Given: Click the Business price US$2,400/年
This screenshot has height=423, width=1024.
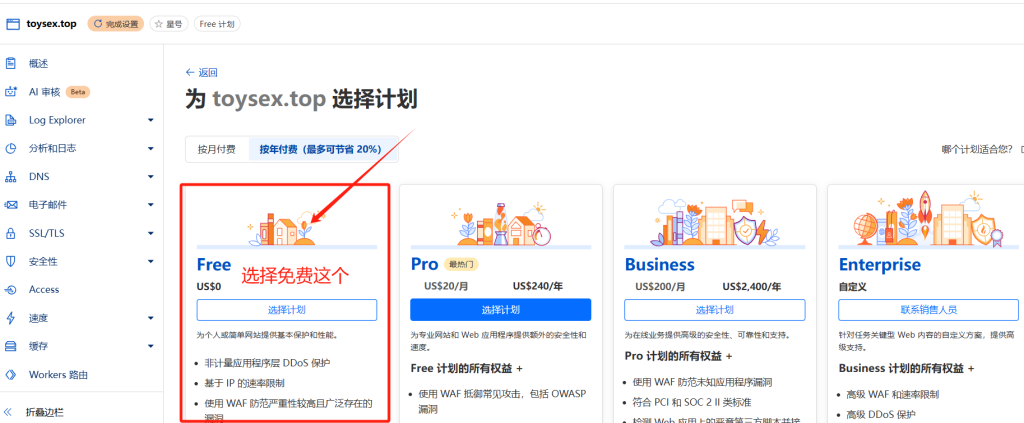Looking at the screenshot, I should (x=753, y=286).
